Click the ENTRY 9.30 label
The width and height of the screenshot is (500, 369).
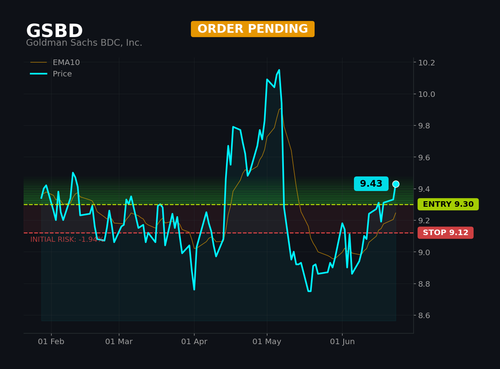click(448, 204)
